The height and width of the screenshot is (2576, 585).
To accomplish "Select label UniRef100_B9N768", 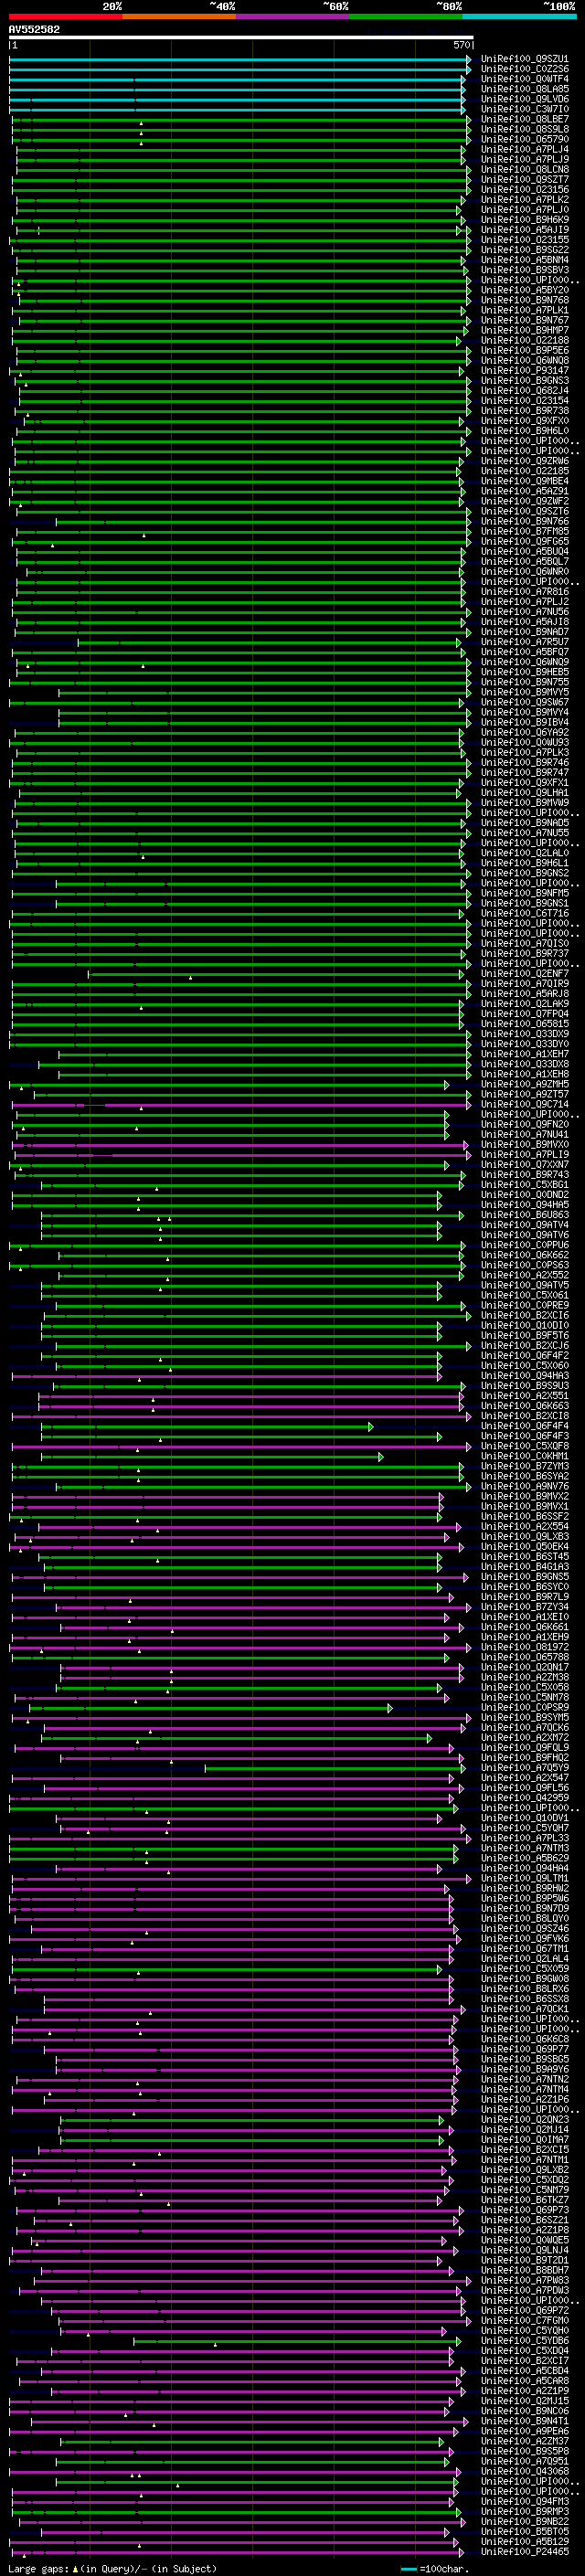I will 524,300.
